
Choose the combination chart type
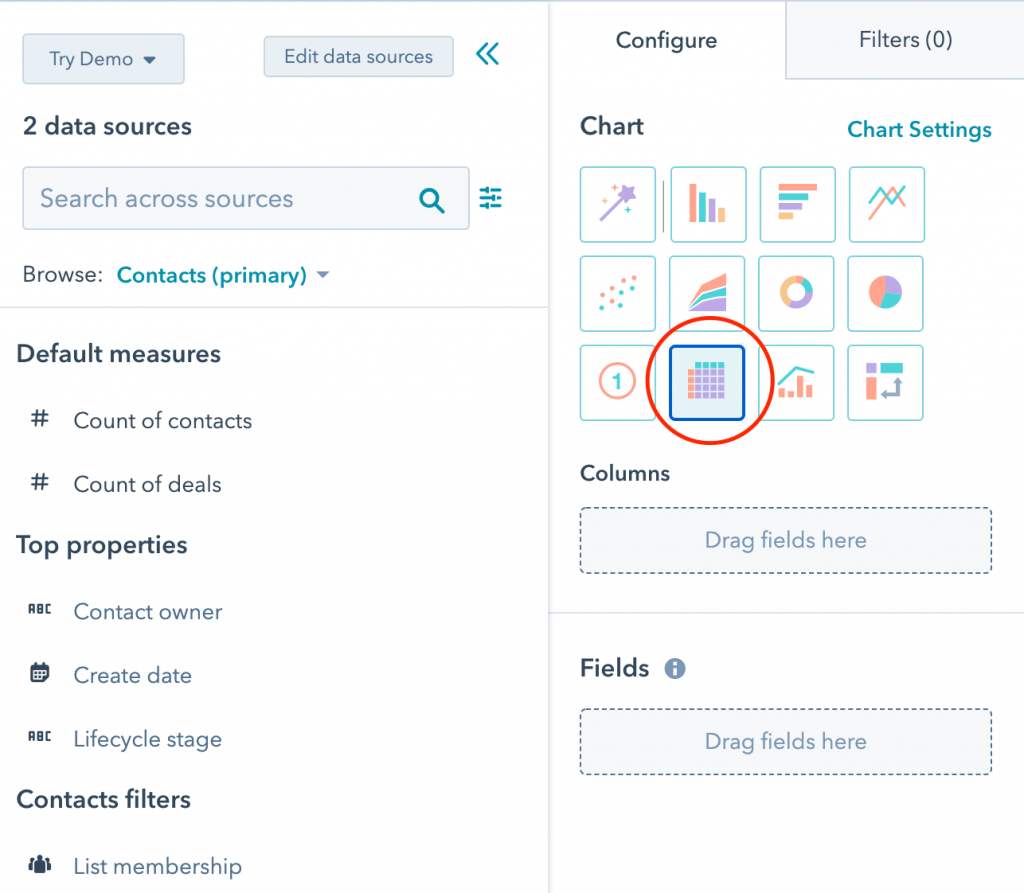pyautogui.click(x=796, y=382)
